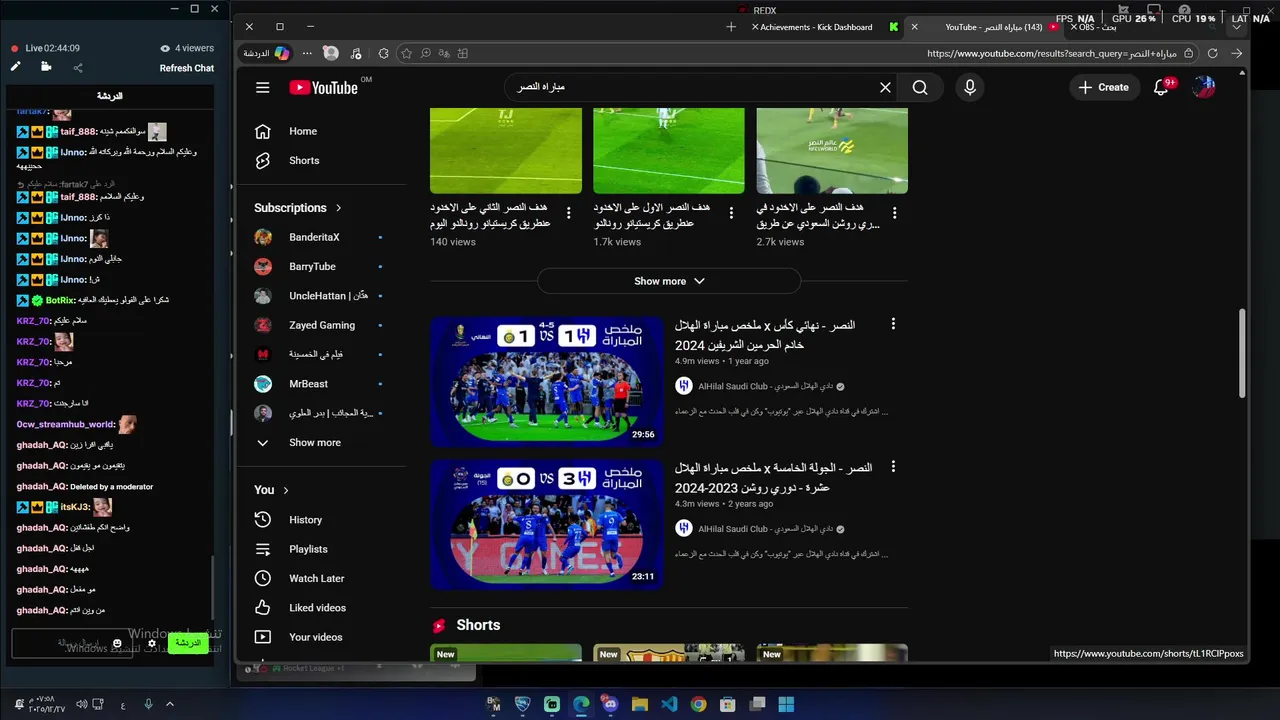Viewport: 1280px width, 720px height.
Task: Open options for 2023-2024 Roshn League video
Action: pyautogui.click(x=894, y=467)
